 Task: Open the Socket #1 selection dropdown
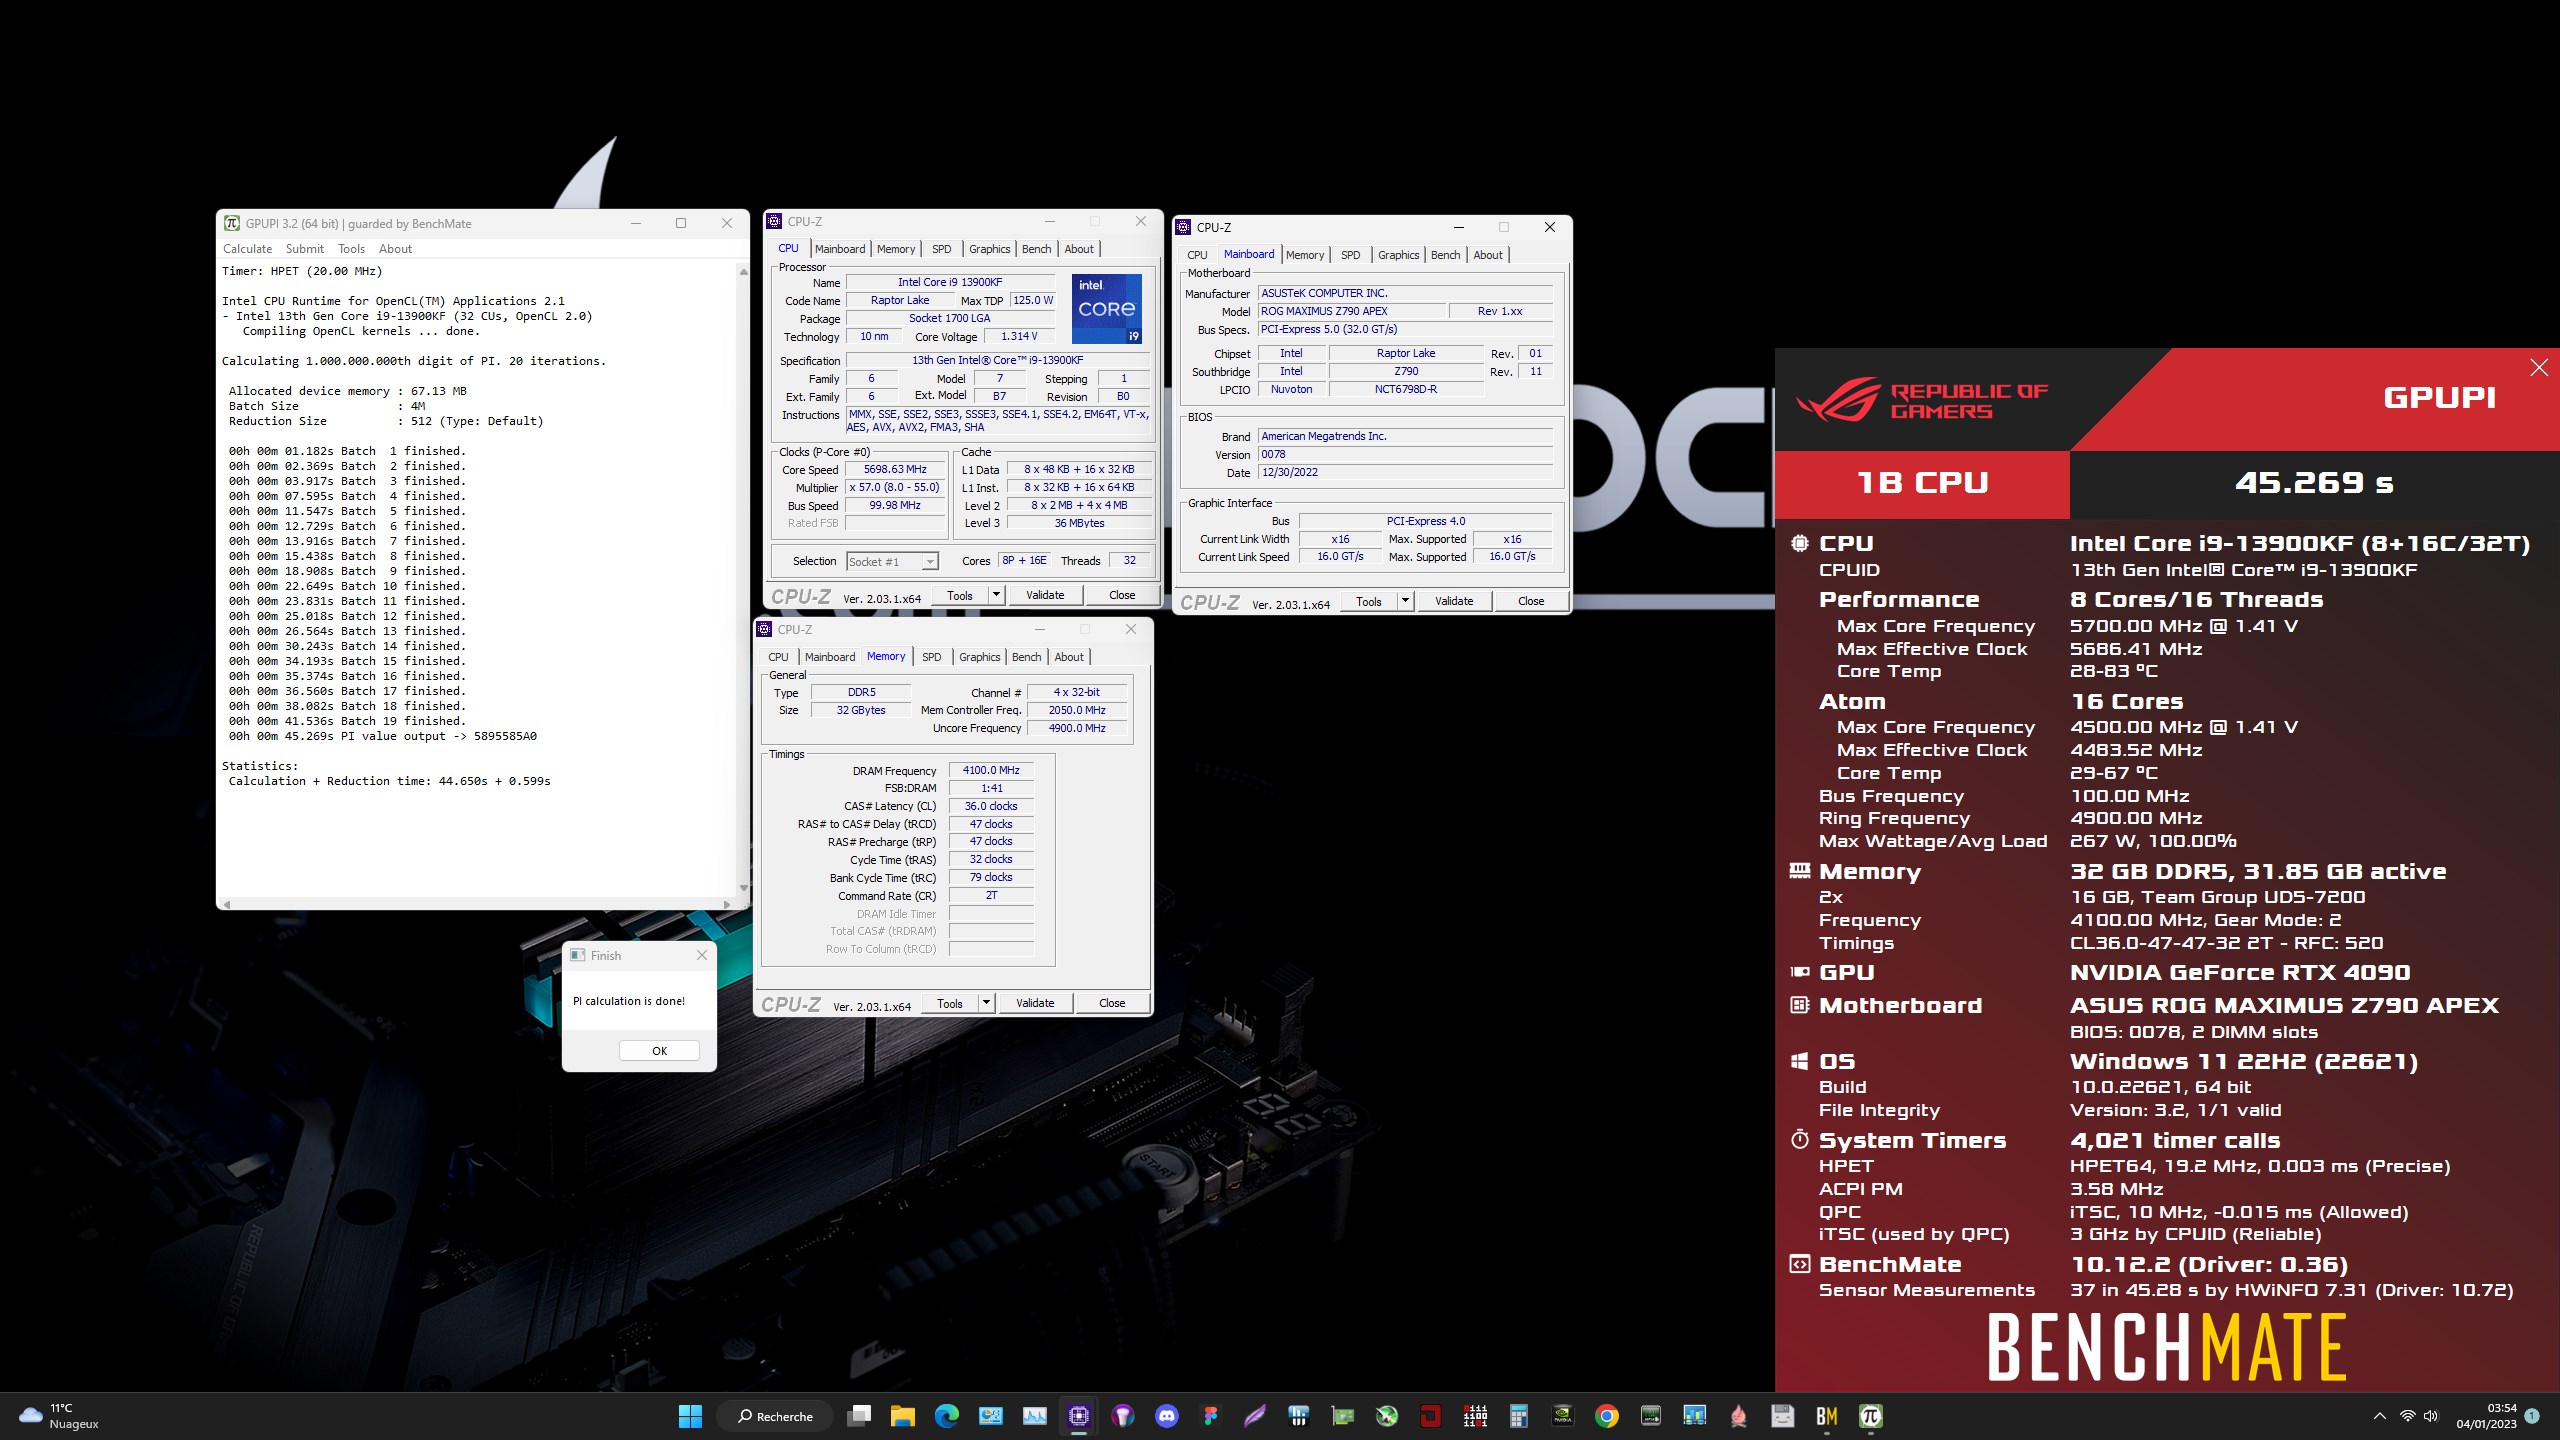click(x=892, y=561)
